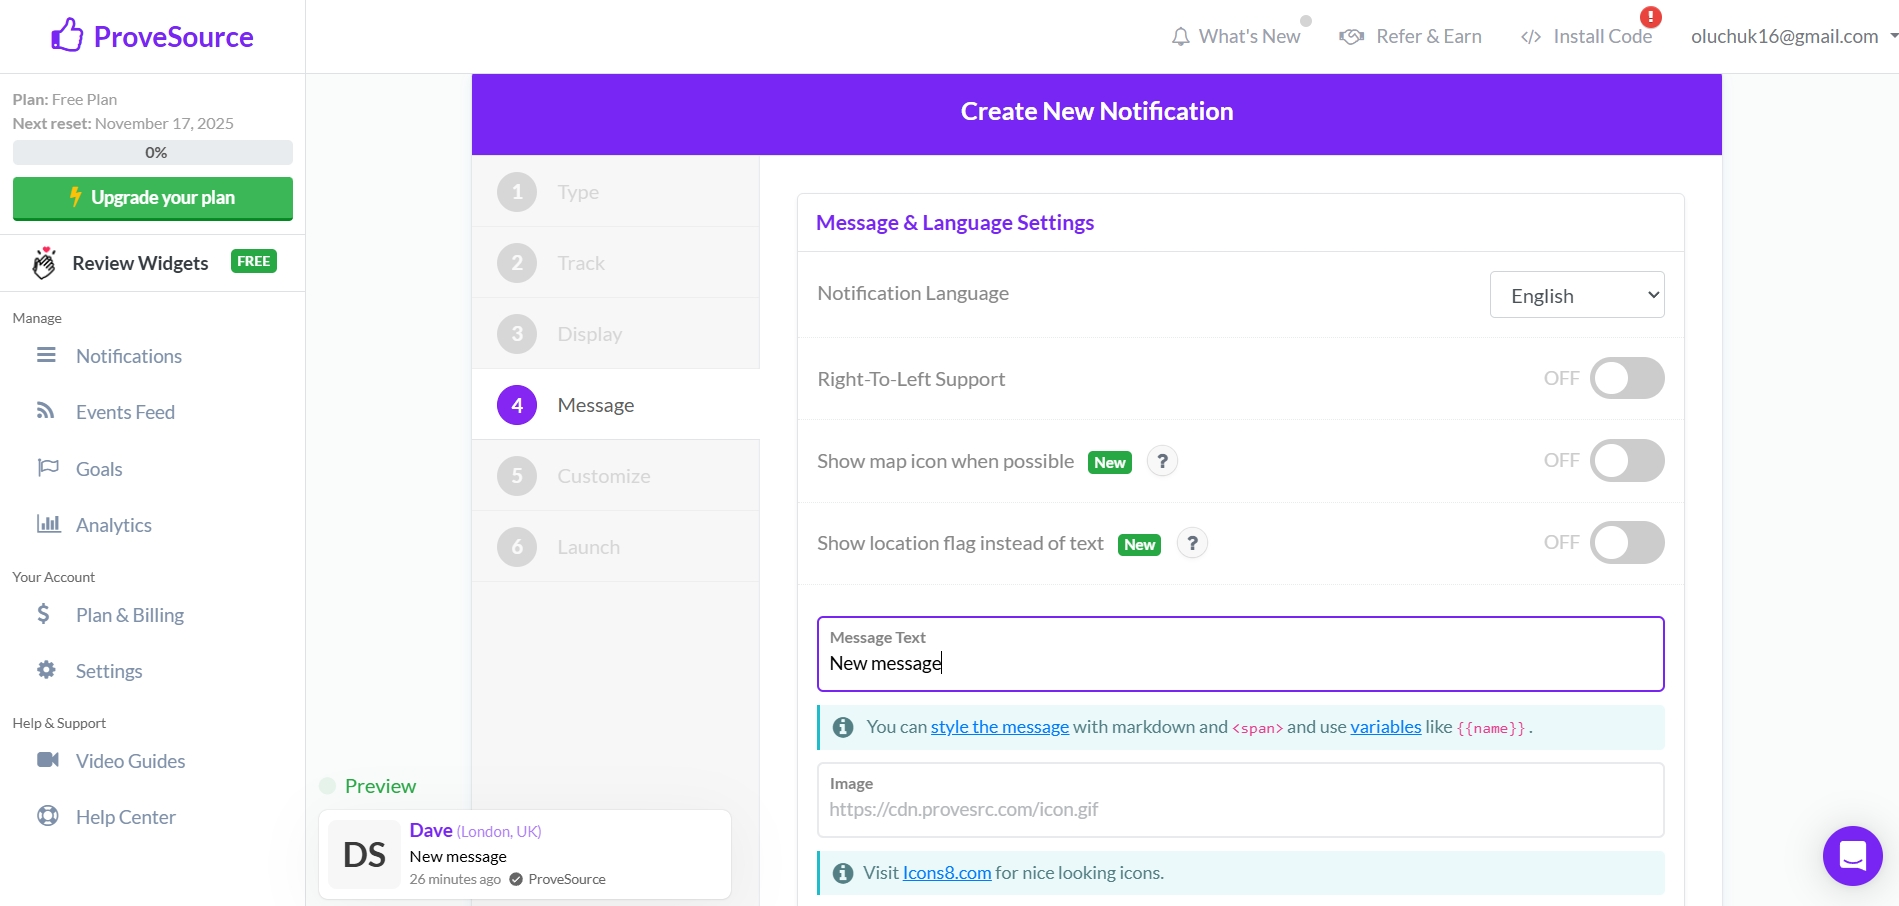Select the Refer & Earn icon

1351,36
